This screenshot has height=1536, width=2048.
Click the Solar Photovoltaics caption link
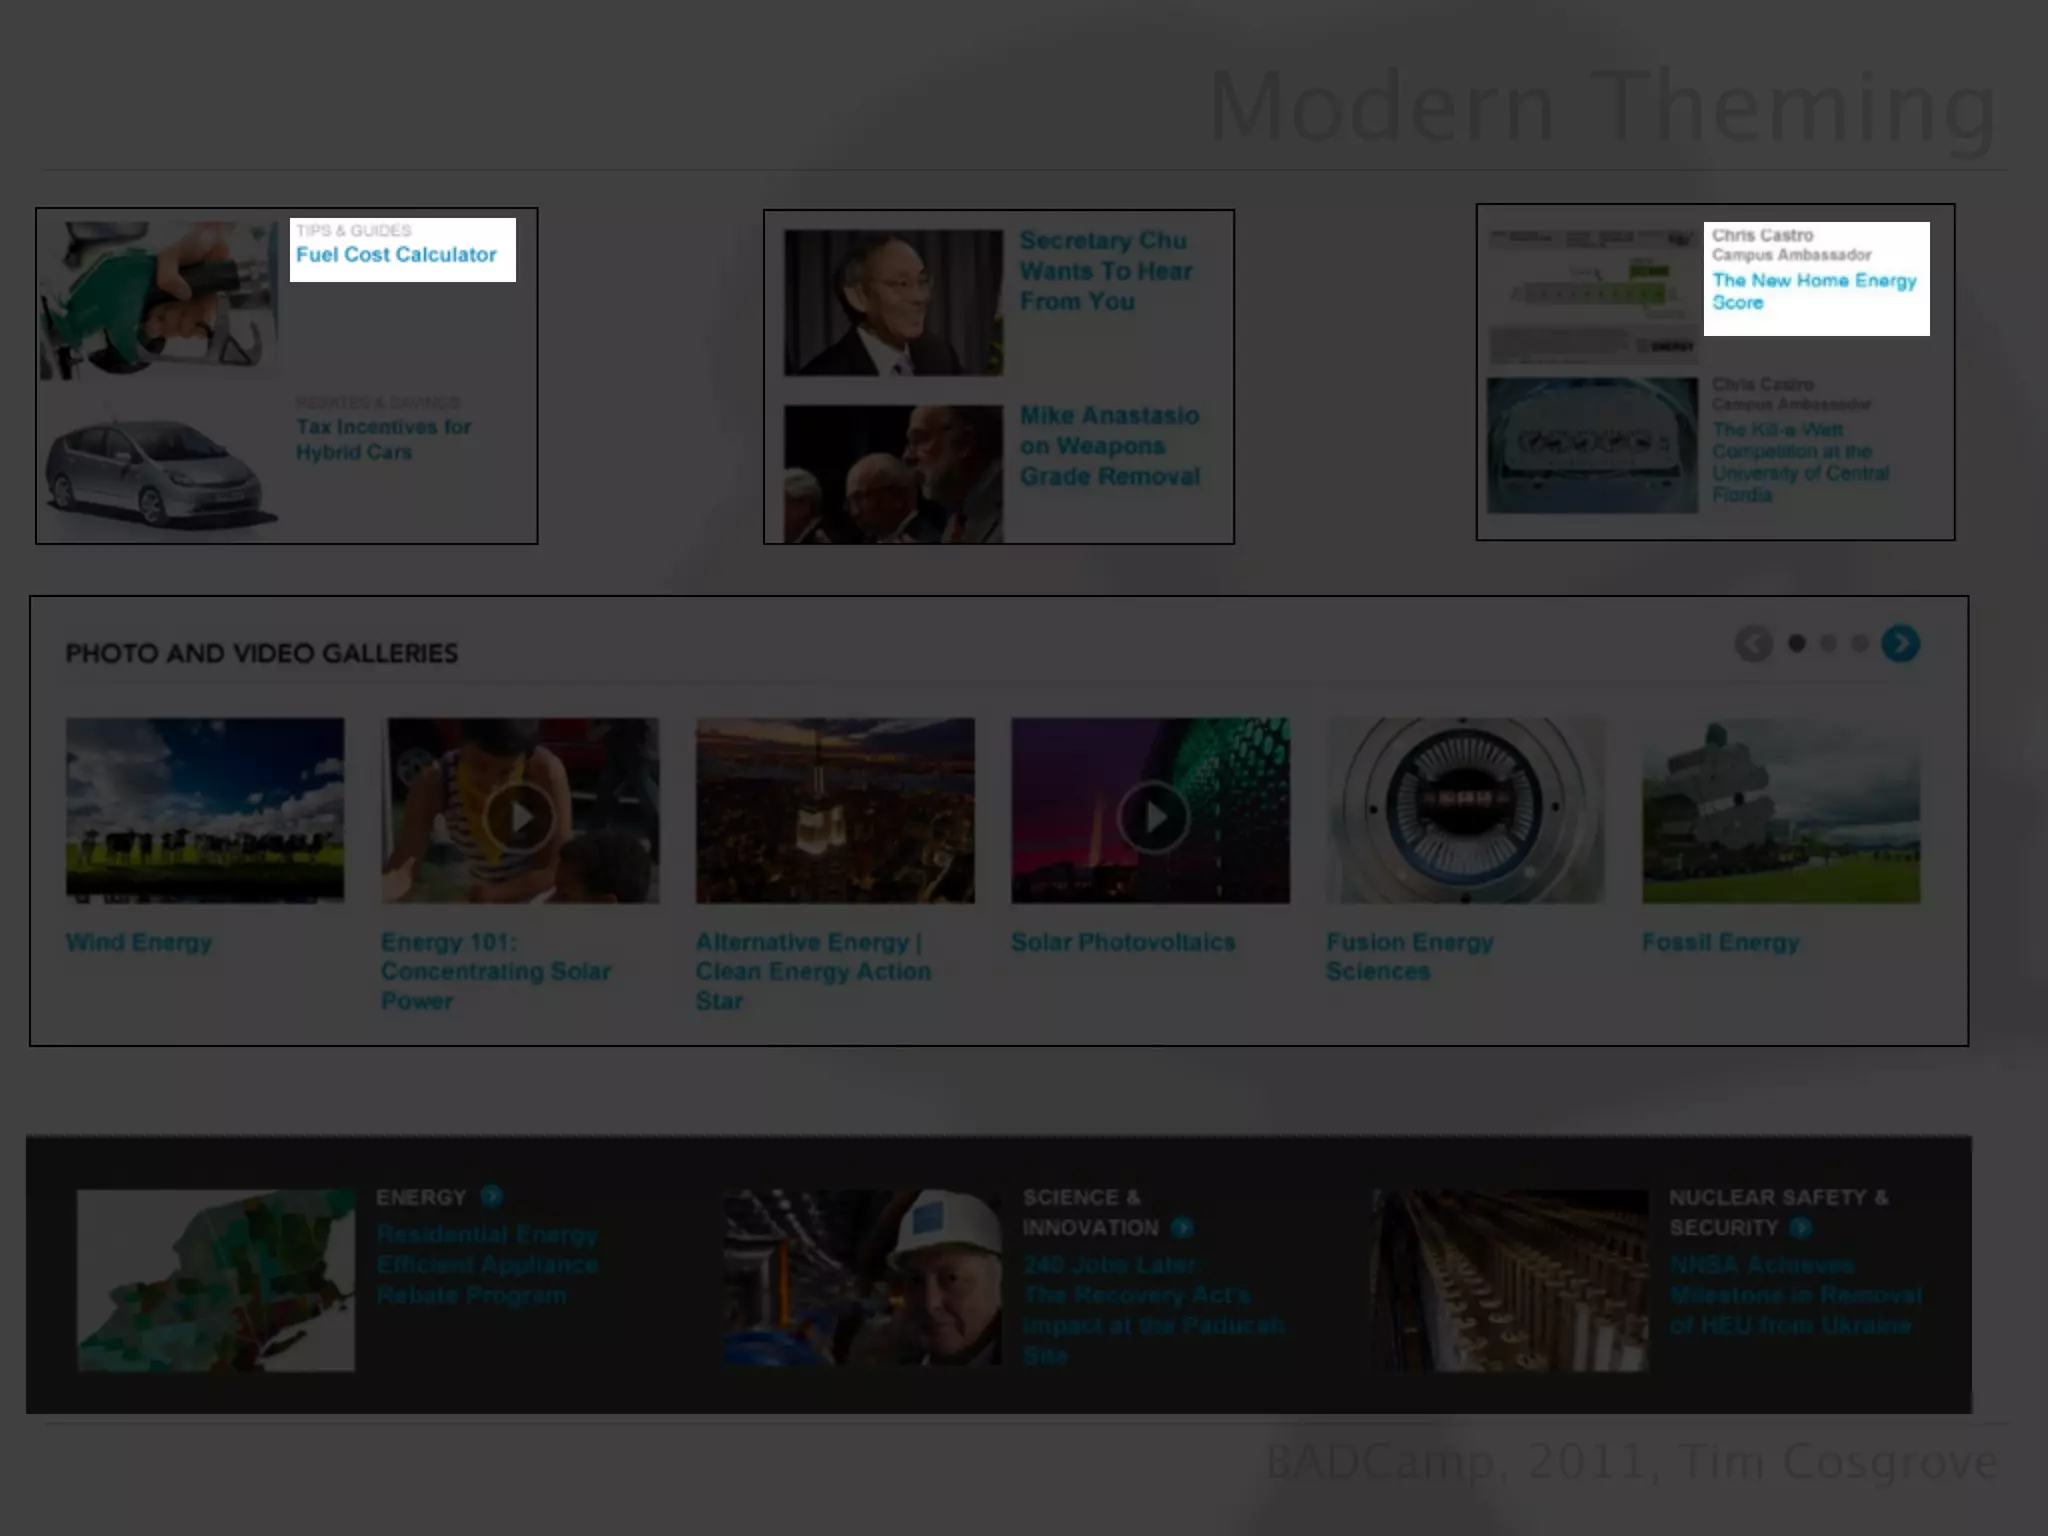click(x=1123, y=942)
